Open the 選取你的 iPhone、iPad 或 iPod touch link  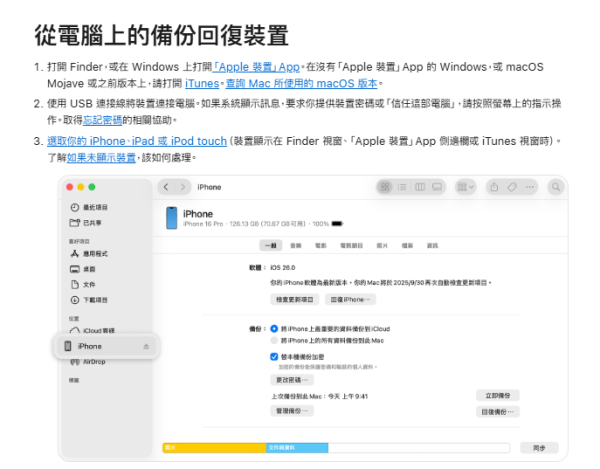coord(137,141)
